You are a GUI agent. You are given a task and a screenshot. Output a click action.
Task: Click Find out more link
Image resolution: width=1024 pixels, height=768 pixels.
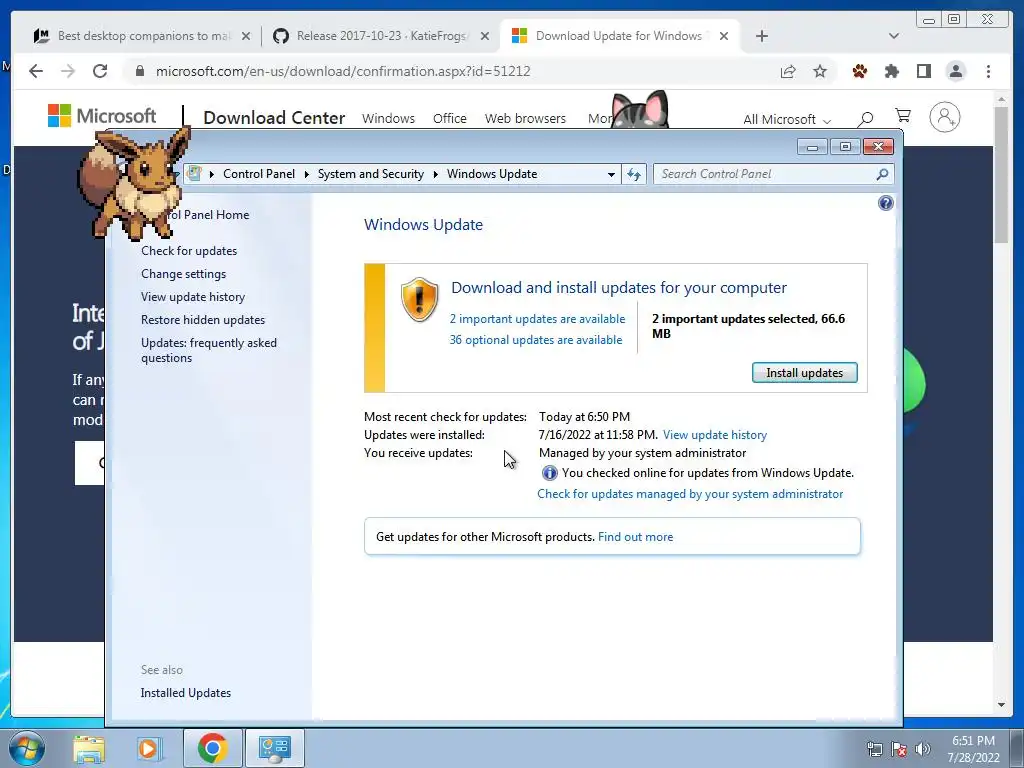635,537
